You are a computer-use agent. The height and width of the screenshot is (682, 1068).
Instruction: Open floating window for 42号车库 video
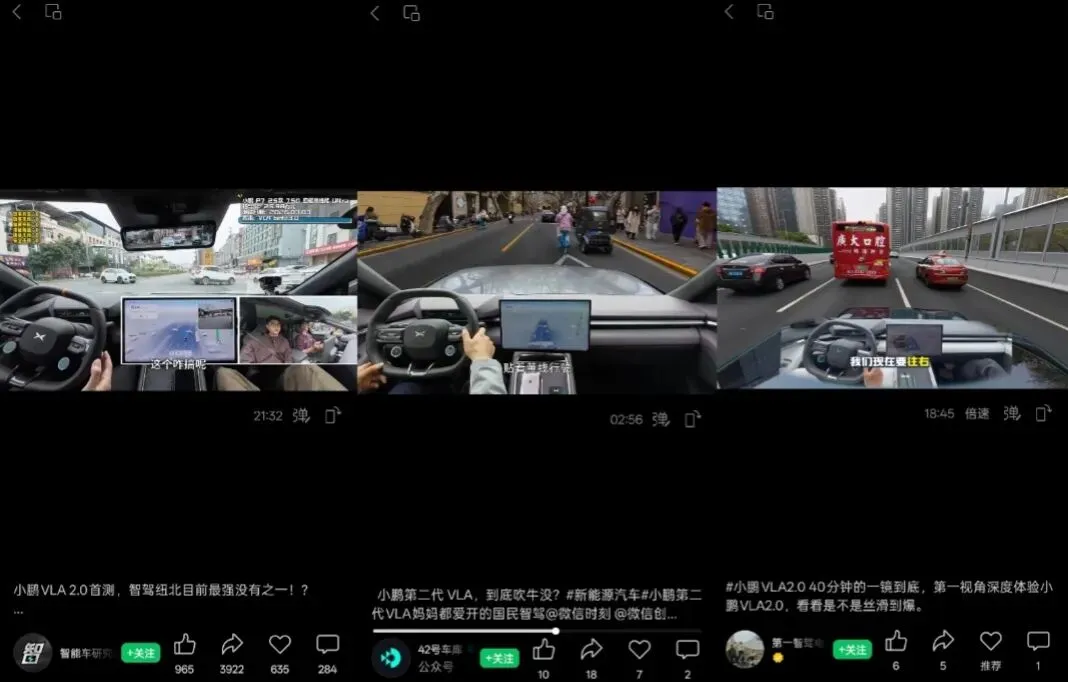(x=411, y=13)
